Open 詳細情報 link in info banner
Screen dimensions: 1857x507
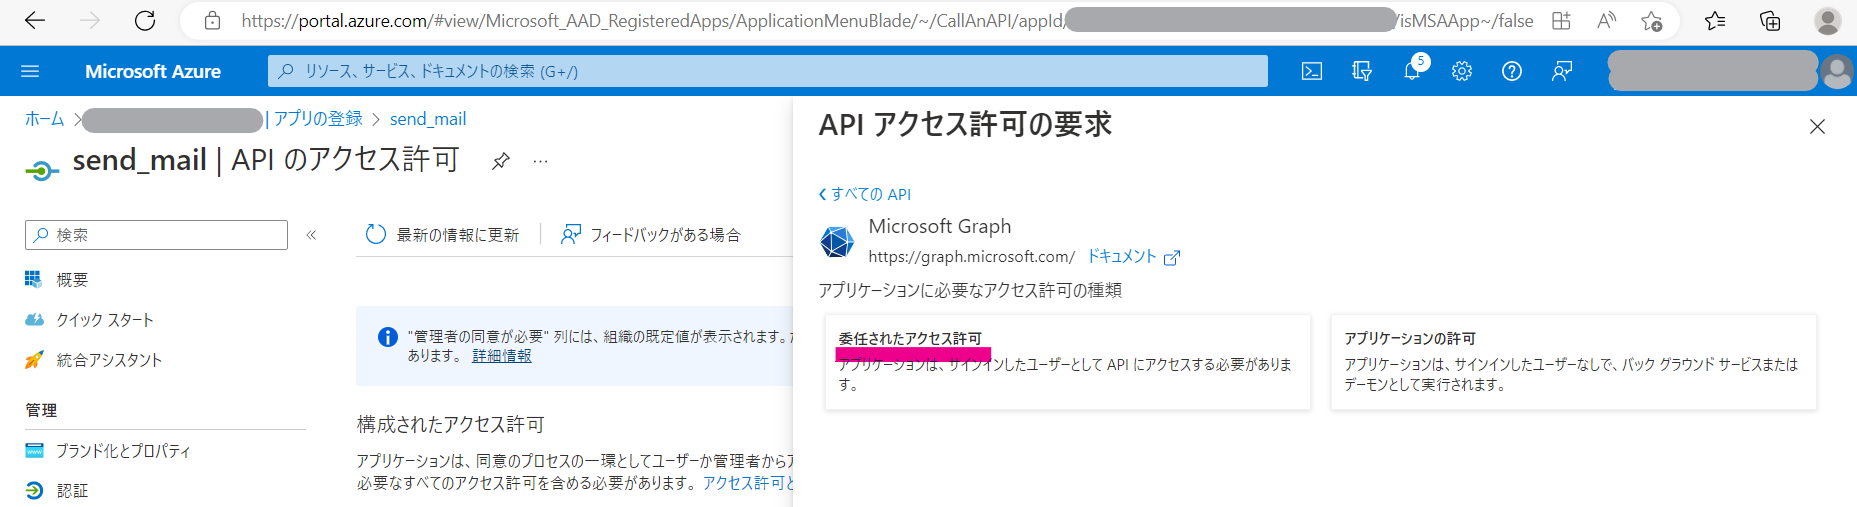pos(501,356)
